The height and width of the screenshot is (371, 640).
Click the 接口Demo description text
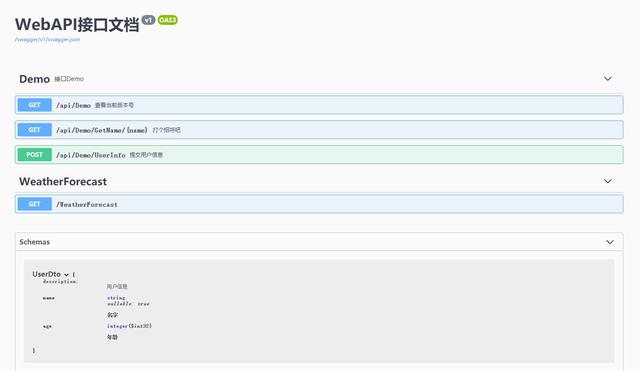[69, 79]
